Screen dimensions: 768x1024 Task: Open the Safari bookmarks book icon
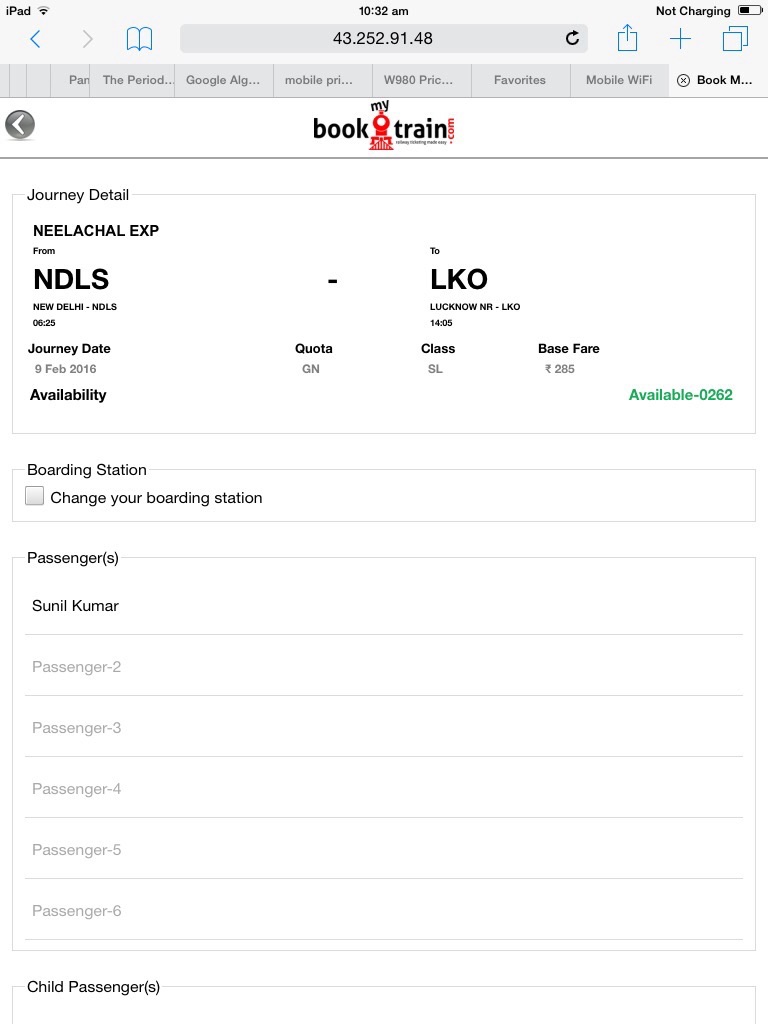tap(139, 39)
